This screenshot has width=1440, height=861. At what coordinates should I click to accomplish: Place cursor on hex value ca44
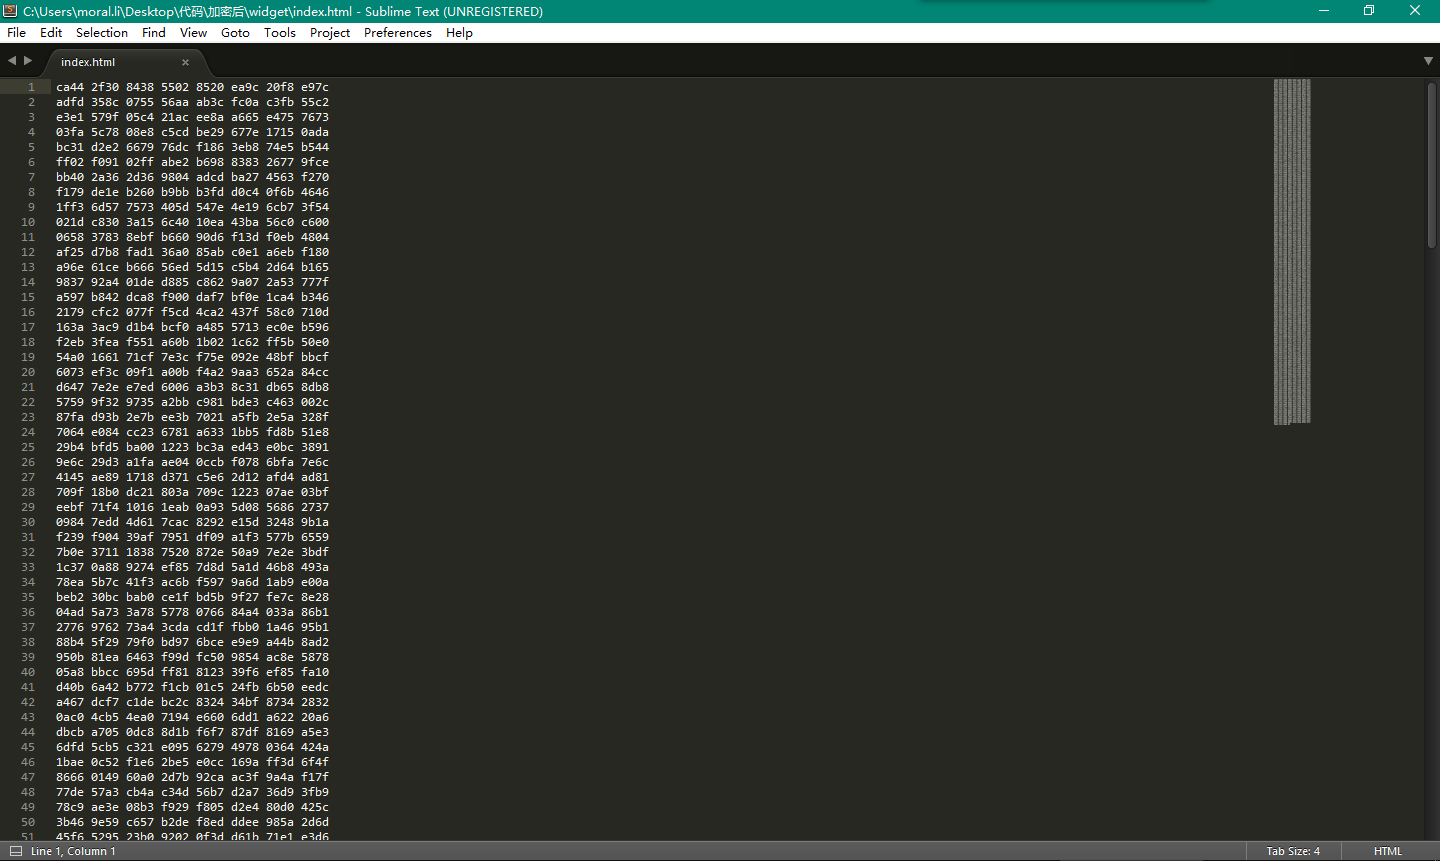(70, 87)
